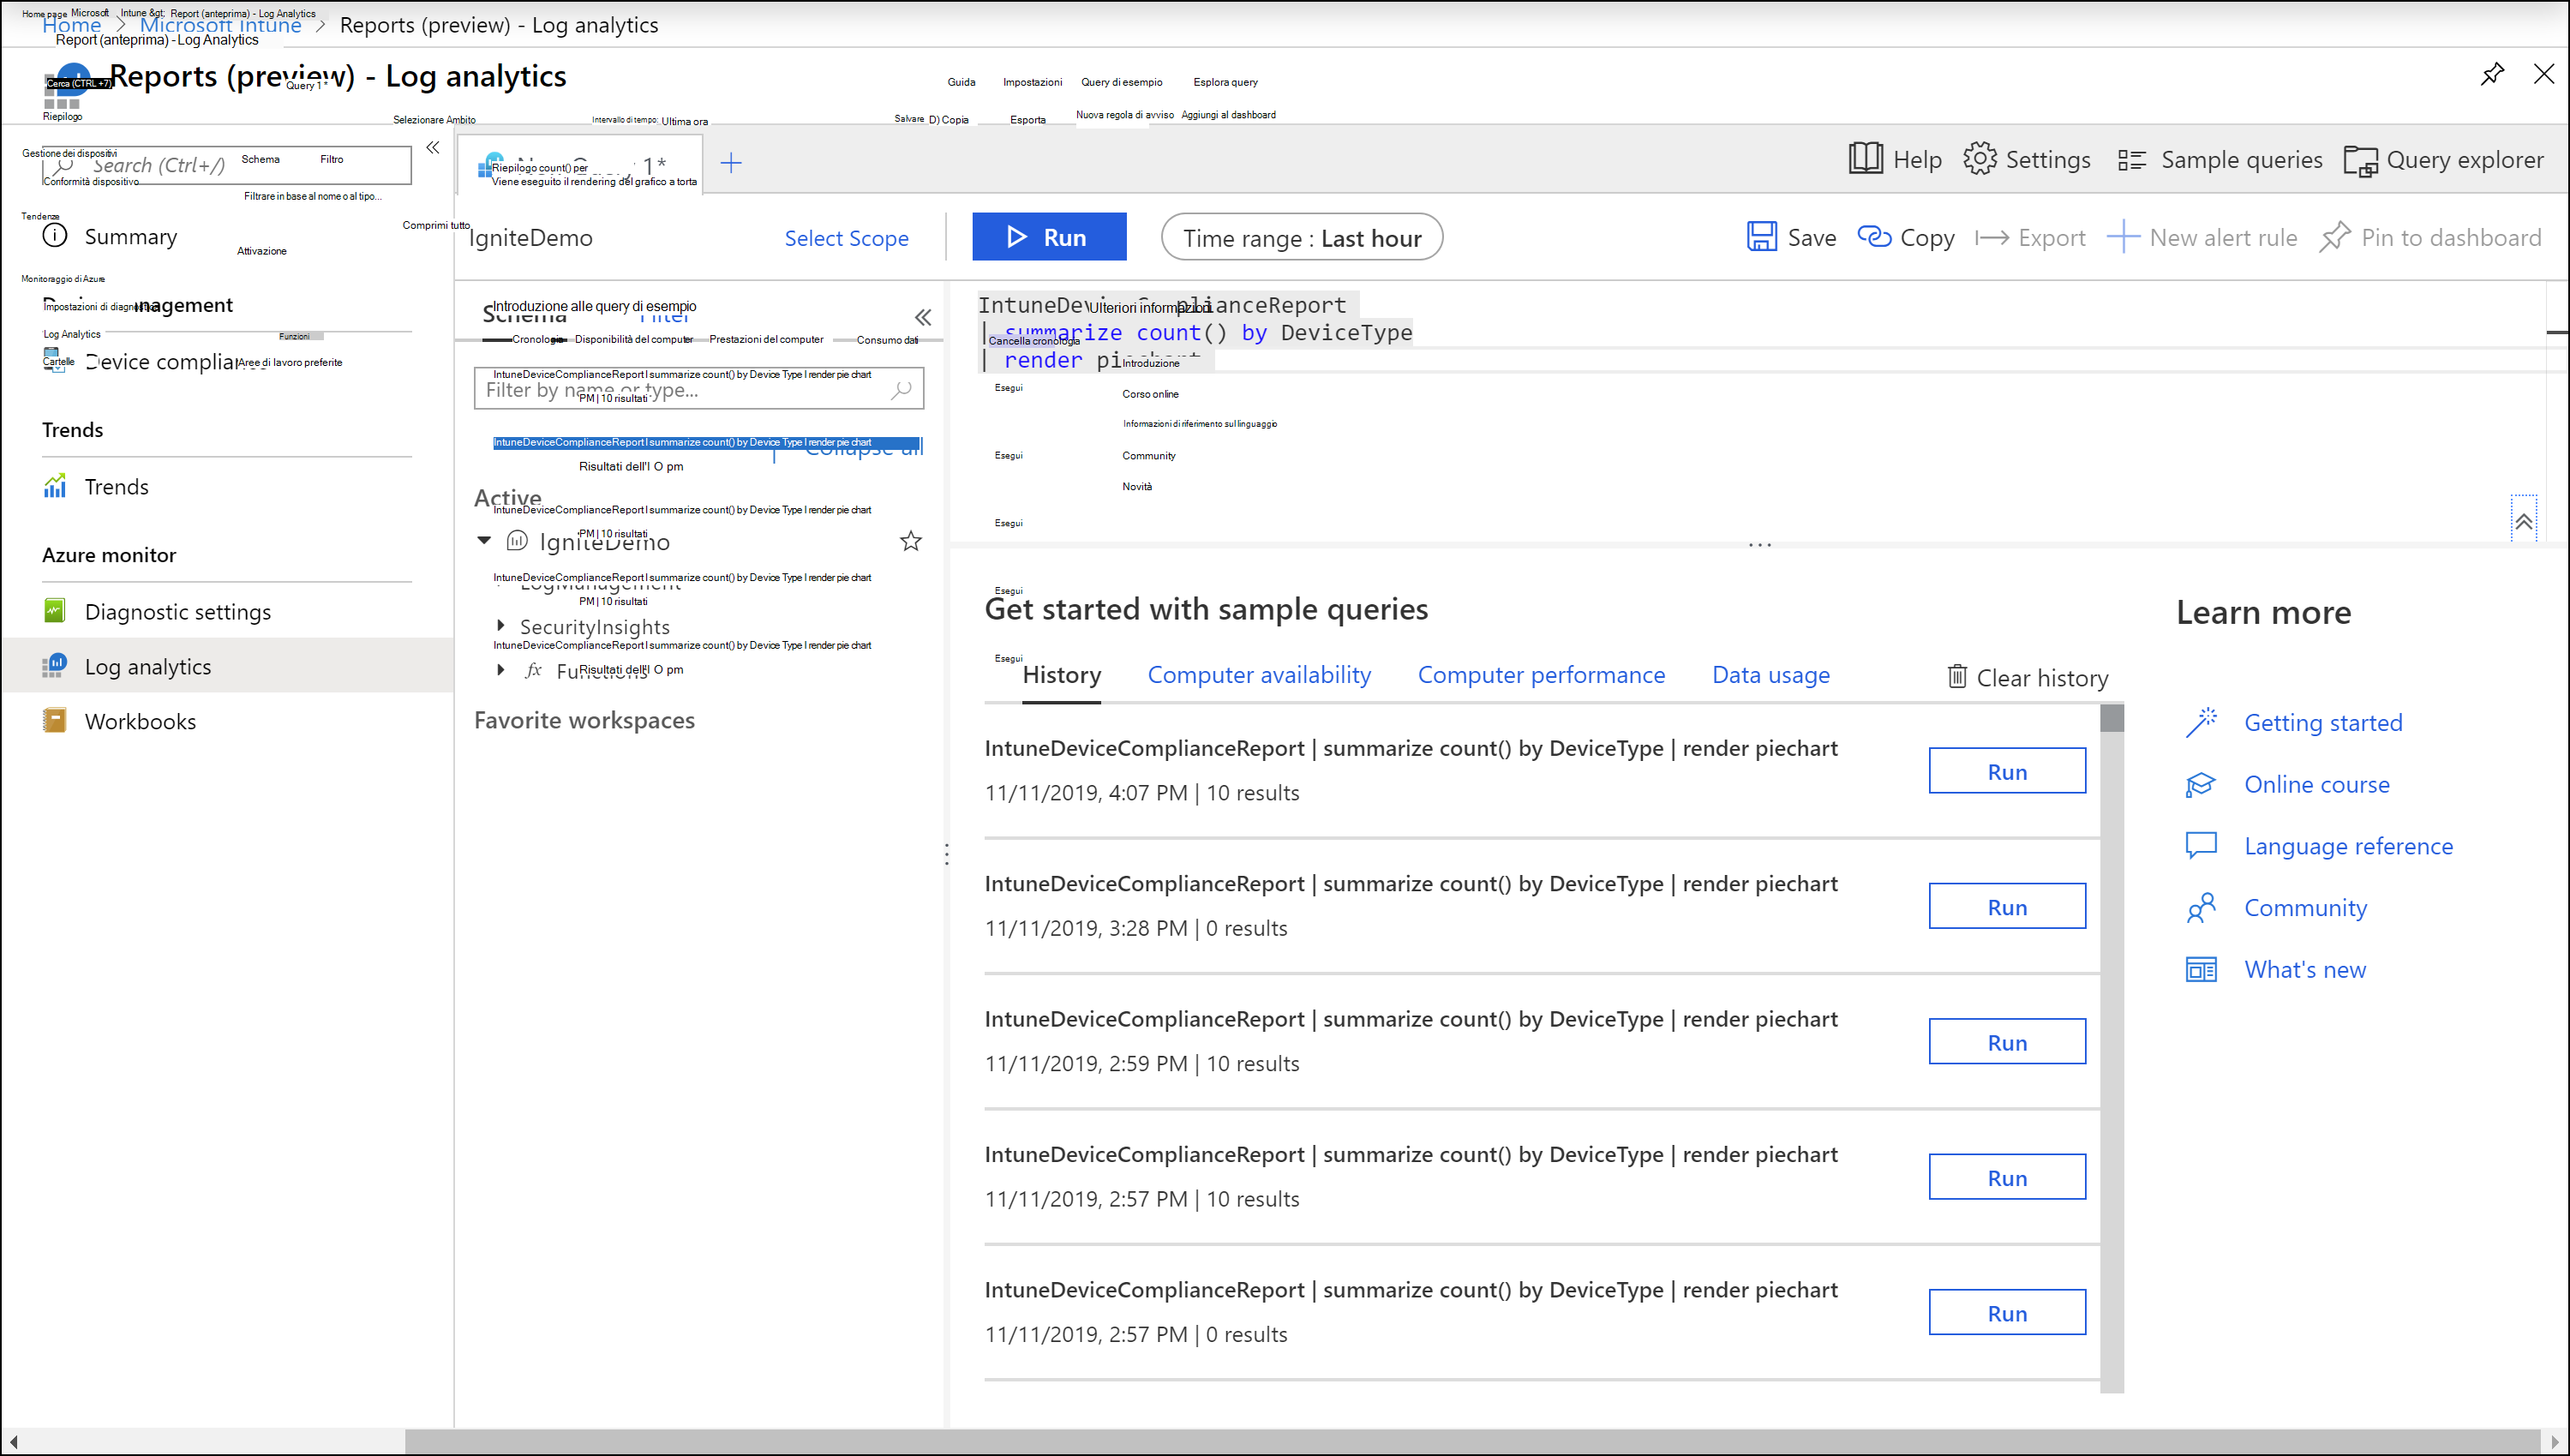Click the Online course link
This screenshot has height=1456, width=2570.
[2315, 783]
